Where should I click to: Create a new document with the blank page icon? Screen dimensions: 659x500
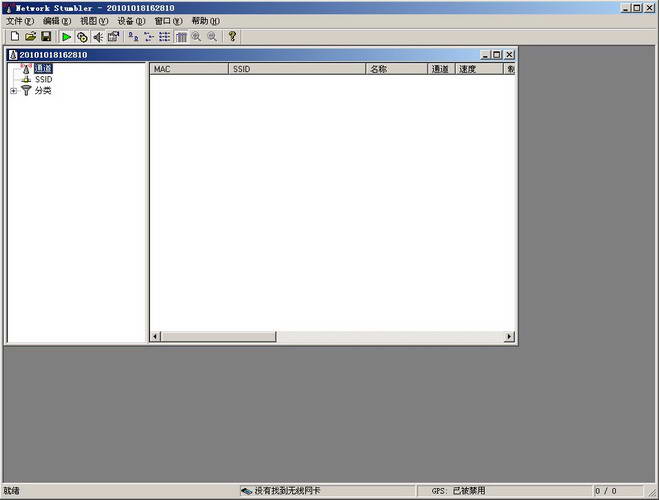(x=15, y=37)
